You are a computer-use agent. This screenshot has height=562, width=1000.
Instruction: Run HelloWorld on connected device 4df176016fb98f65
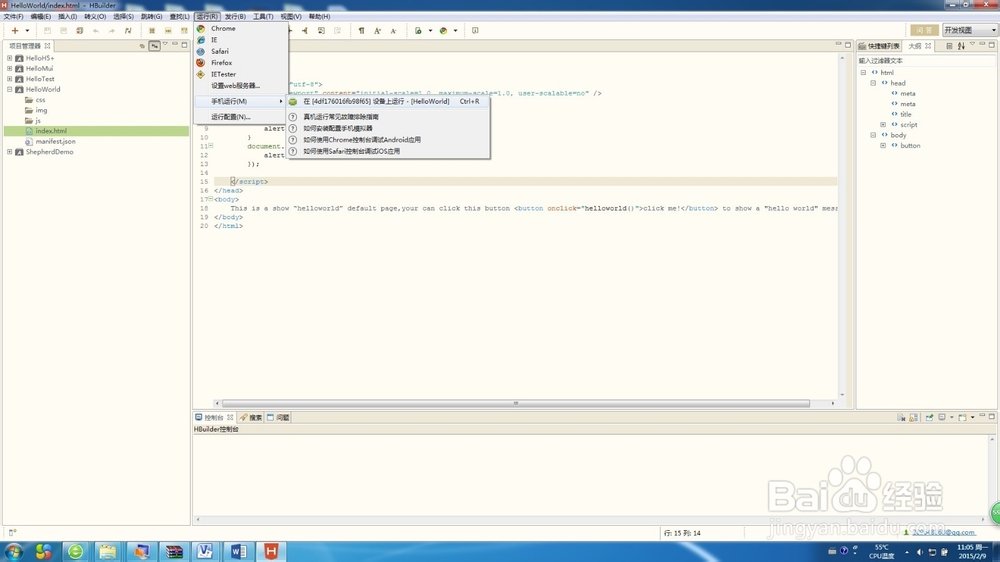click(x=388, y=101)
